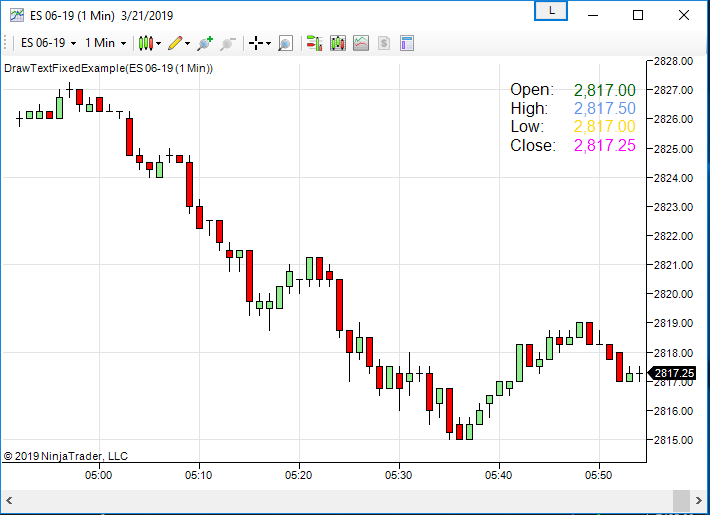Click the scroll right arrow of horizontal scrollbar
The height and width of the screenshot is (515, 710).
(699, 501)
